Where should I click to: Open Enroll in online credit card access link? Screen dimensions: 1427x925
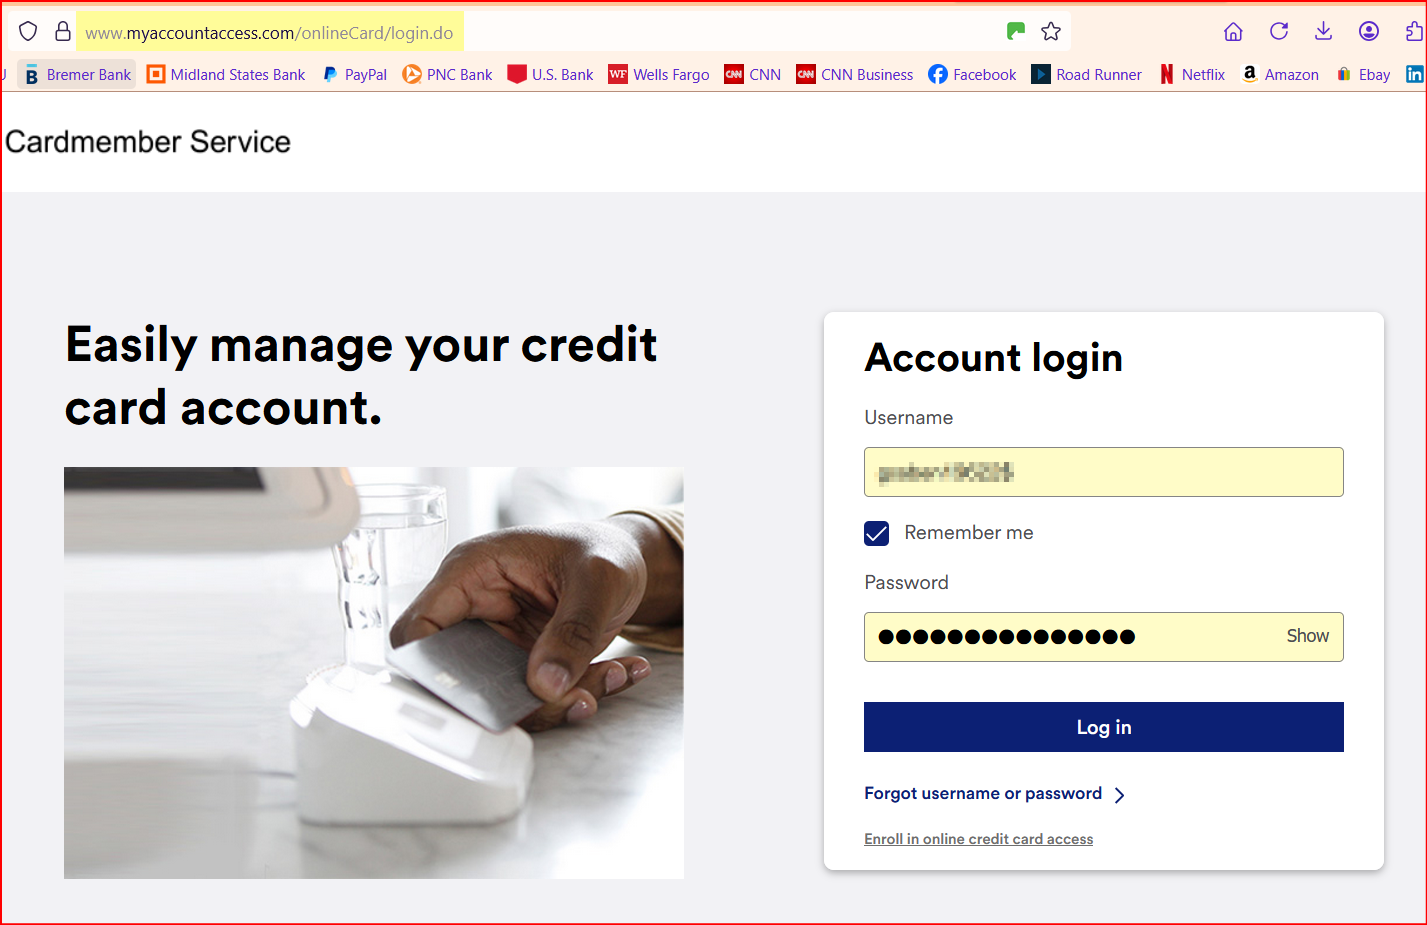click(x=978, y=839)
